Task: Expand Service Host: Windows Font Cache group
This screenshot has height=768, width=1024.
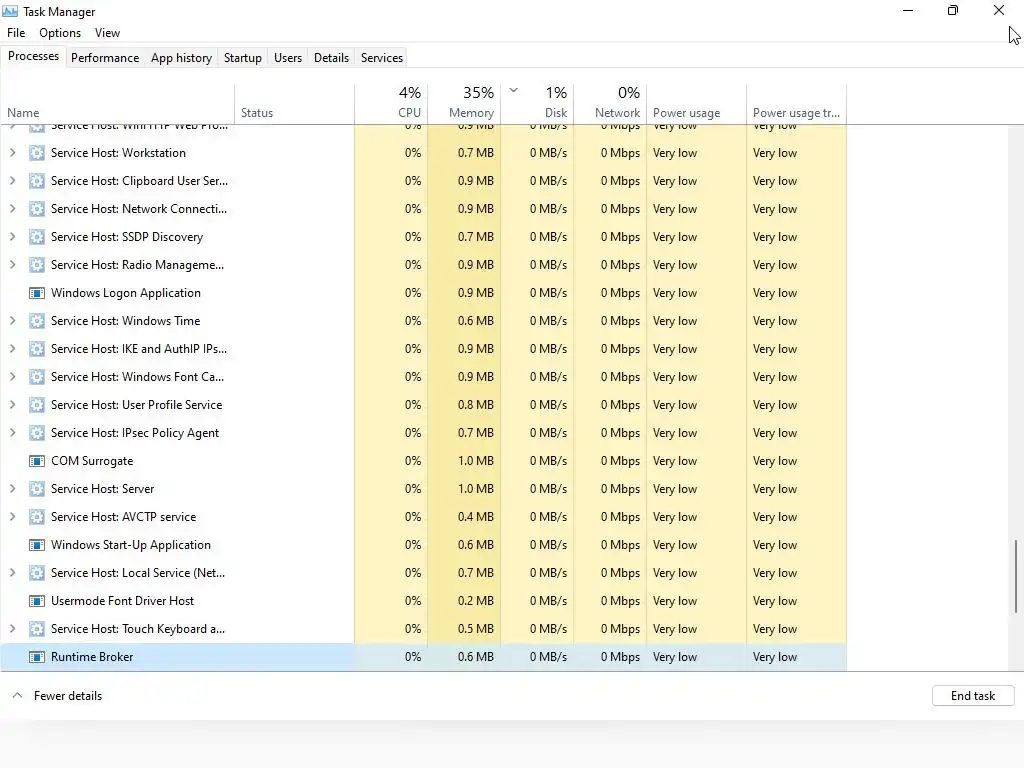Action: (x=12, y=377)
